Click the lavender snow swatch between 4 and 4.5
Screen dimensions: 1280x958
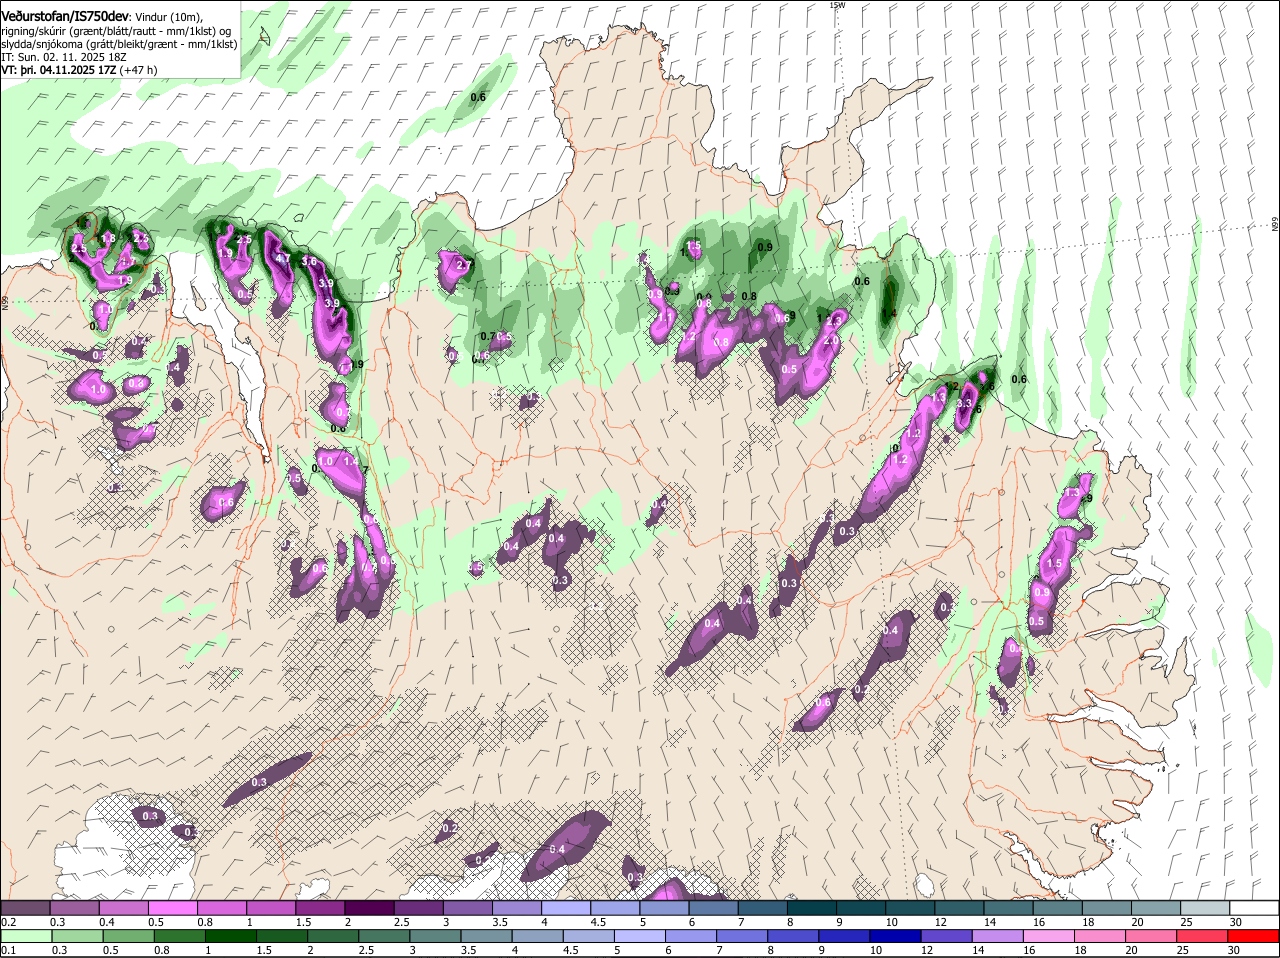[x=564, y=907]
